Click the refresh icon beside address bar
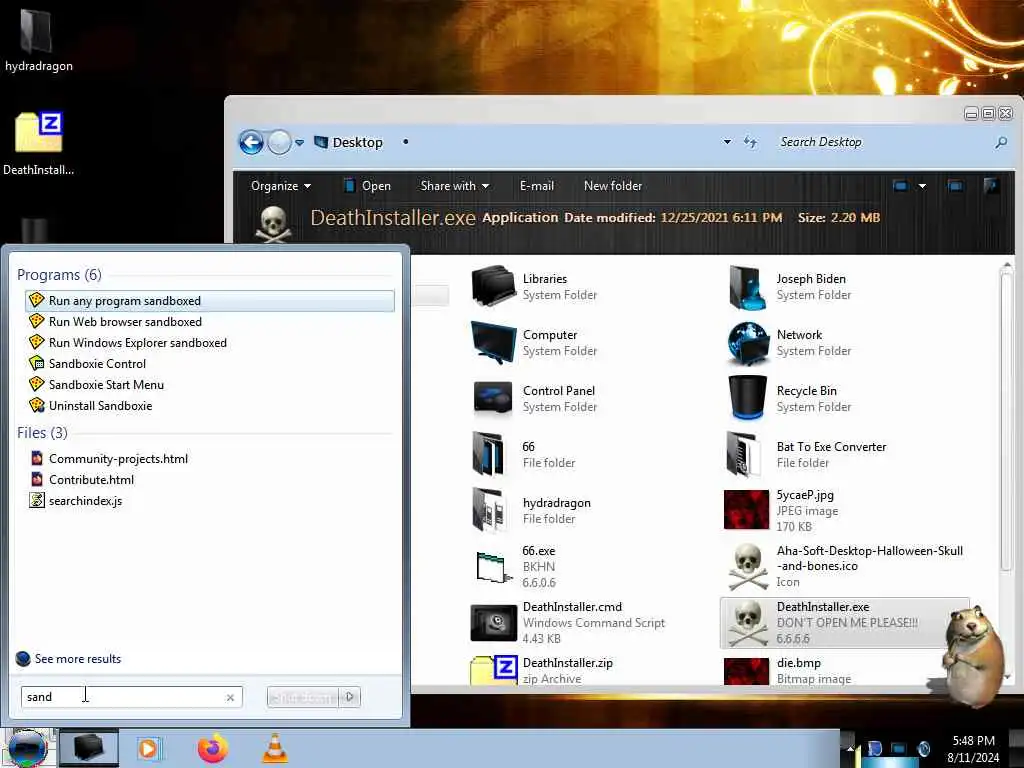 [750, 142]
